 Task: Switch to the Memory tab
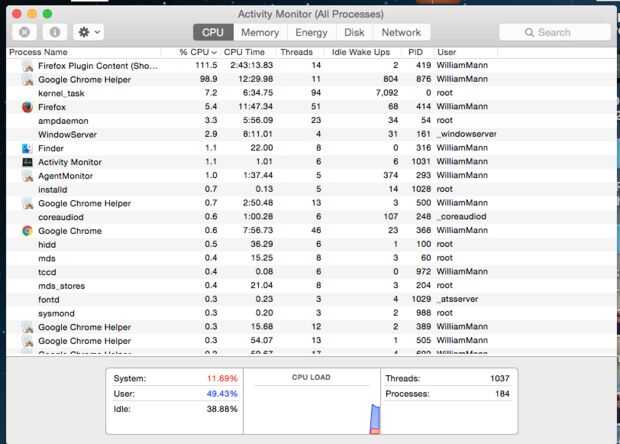click(260, 32)
